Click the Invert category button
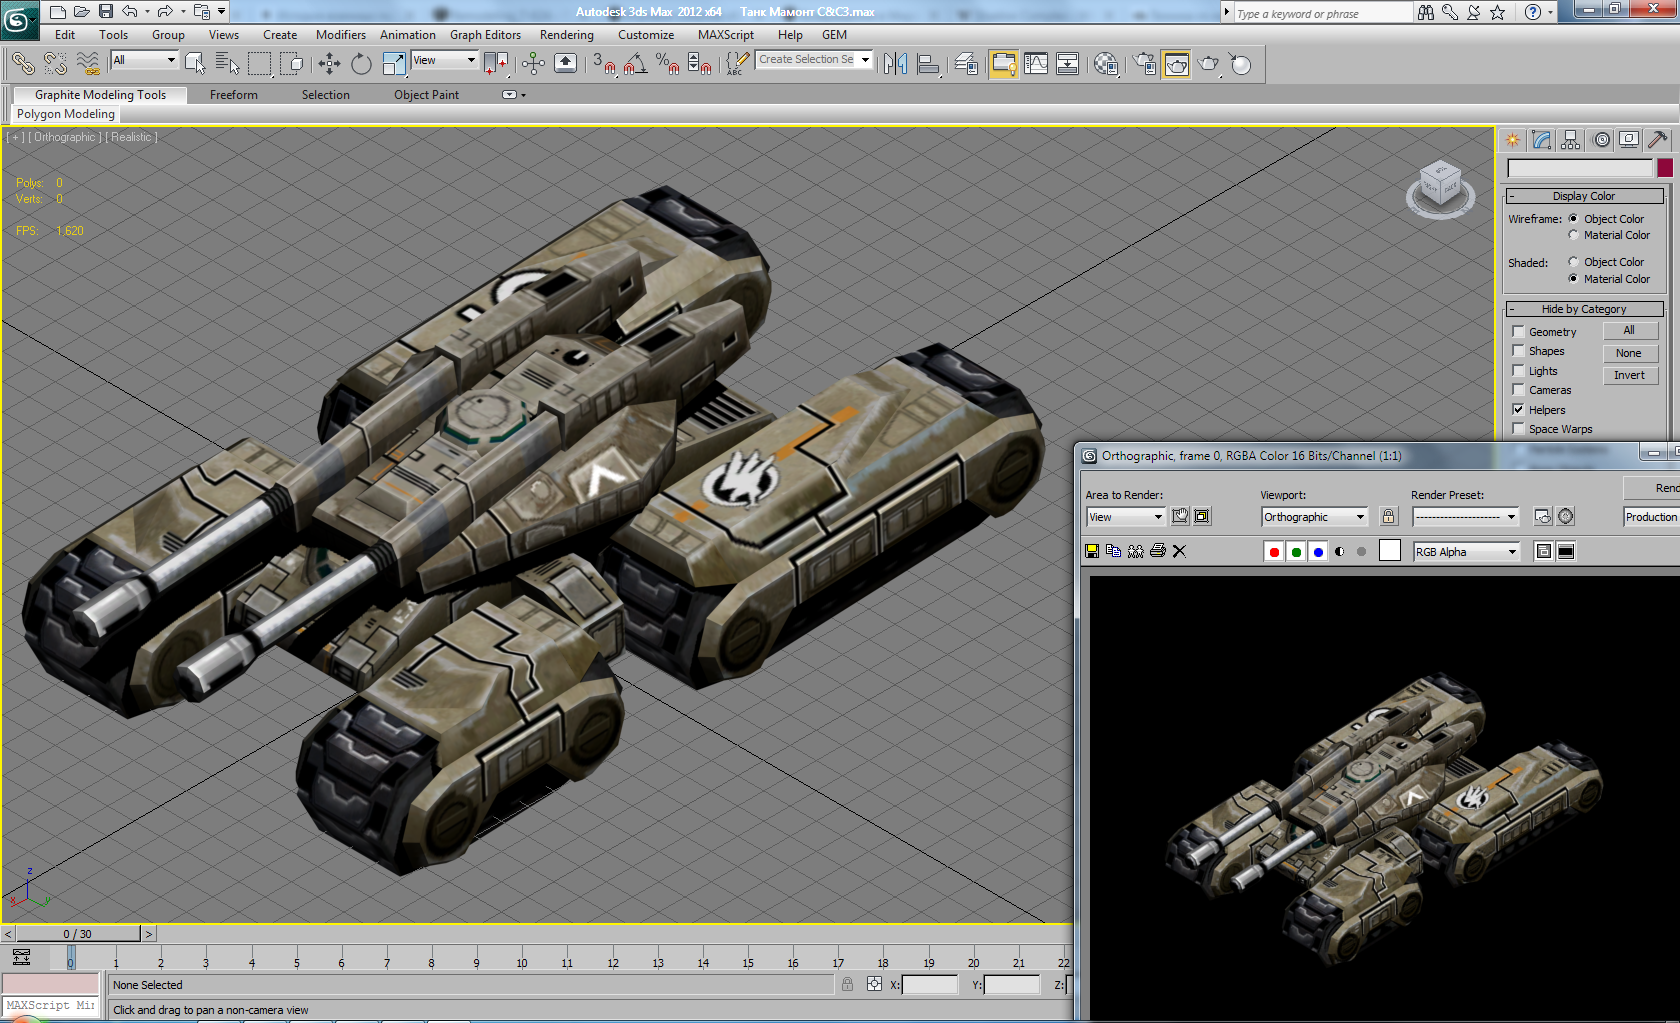1680x1023 pixels. (1630, 376)
